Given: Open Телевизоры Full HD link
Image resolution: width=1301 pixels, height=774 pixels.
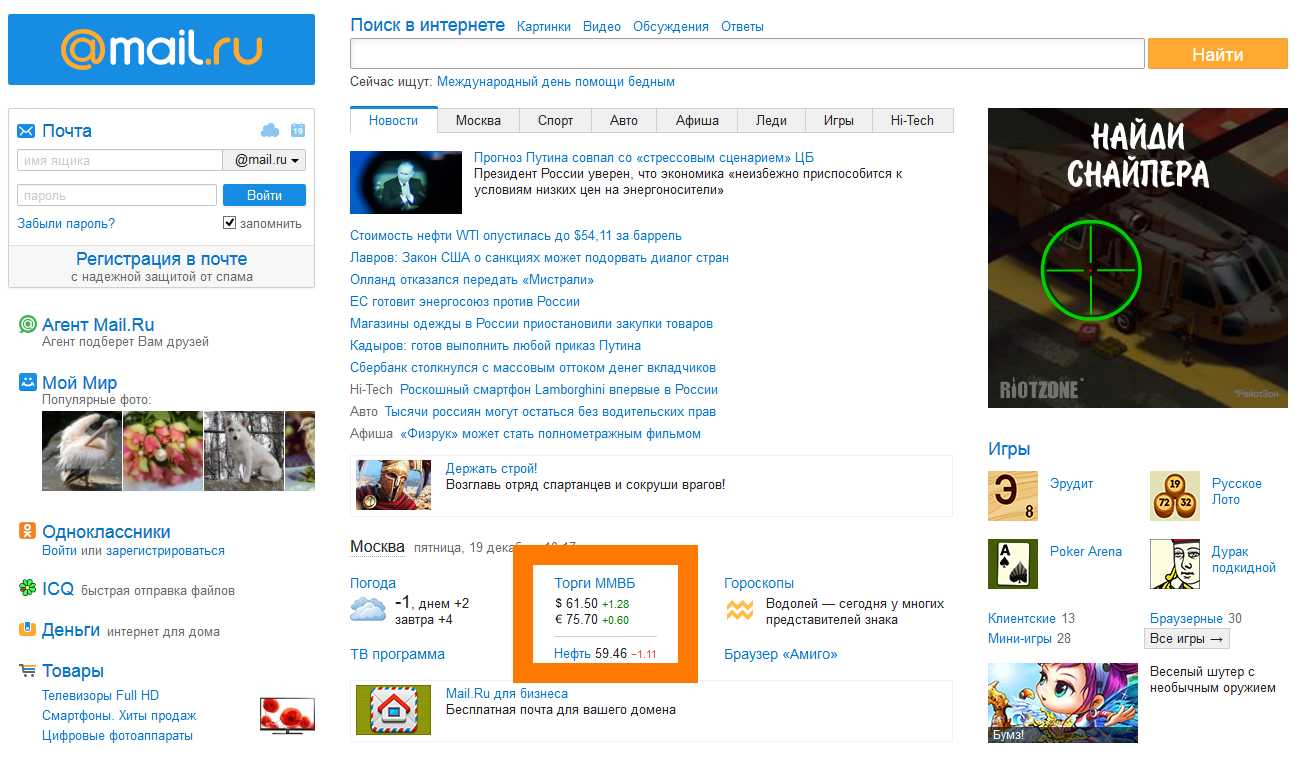Looking at the screenshot, I should coord(100,695).
